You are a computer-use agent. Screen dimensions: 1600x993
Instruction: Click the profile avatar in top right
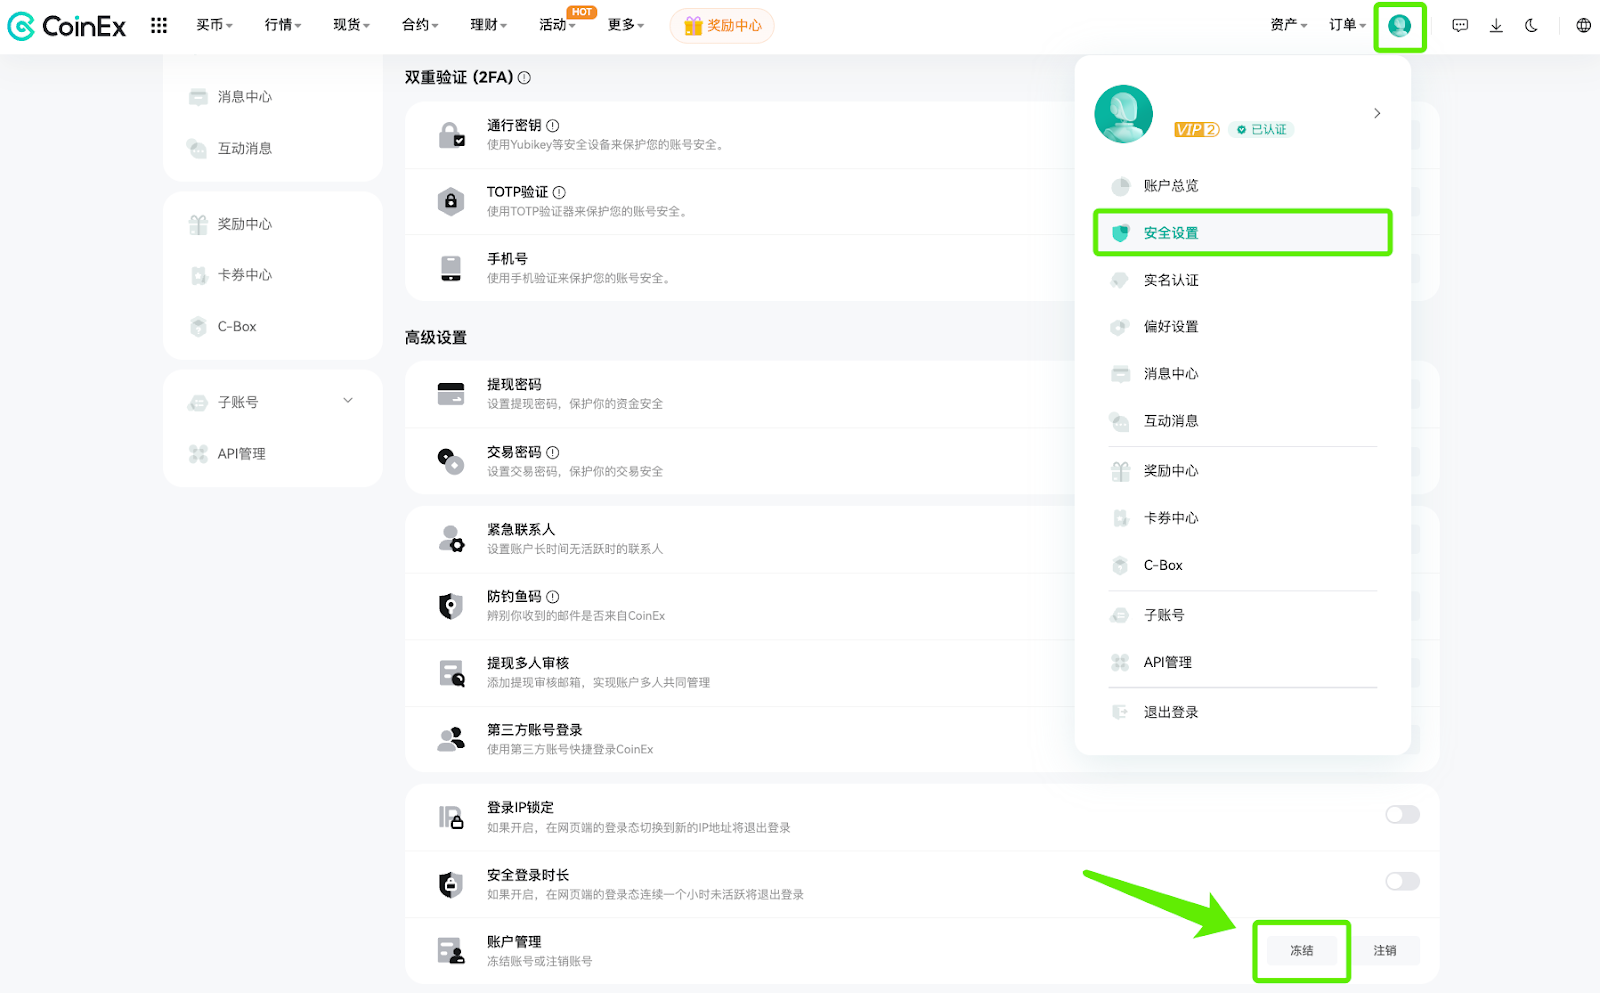pos(1399,25)
